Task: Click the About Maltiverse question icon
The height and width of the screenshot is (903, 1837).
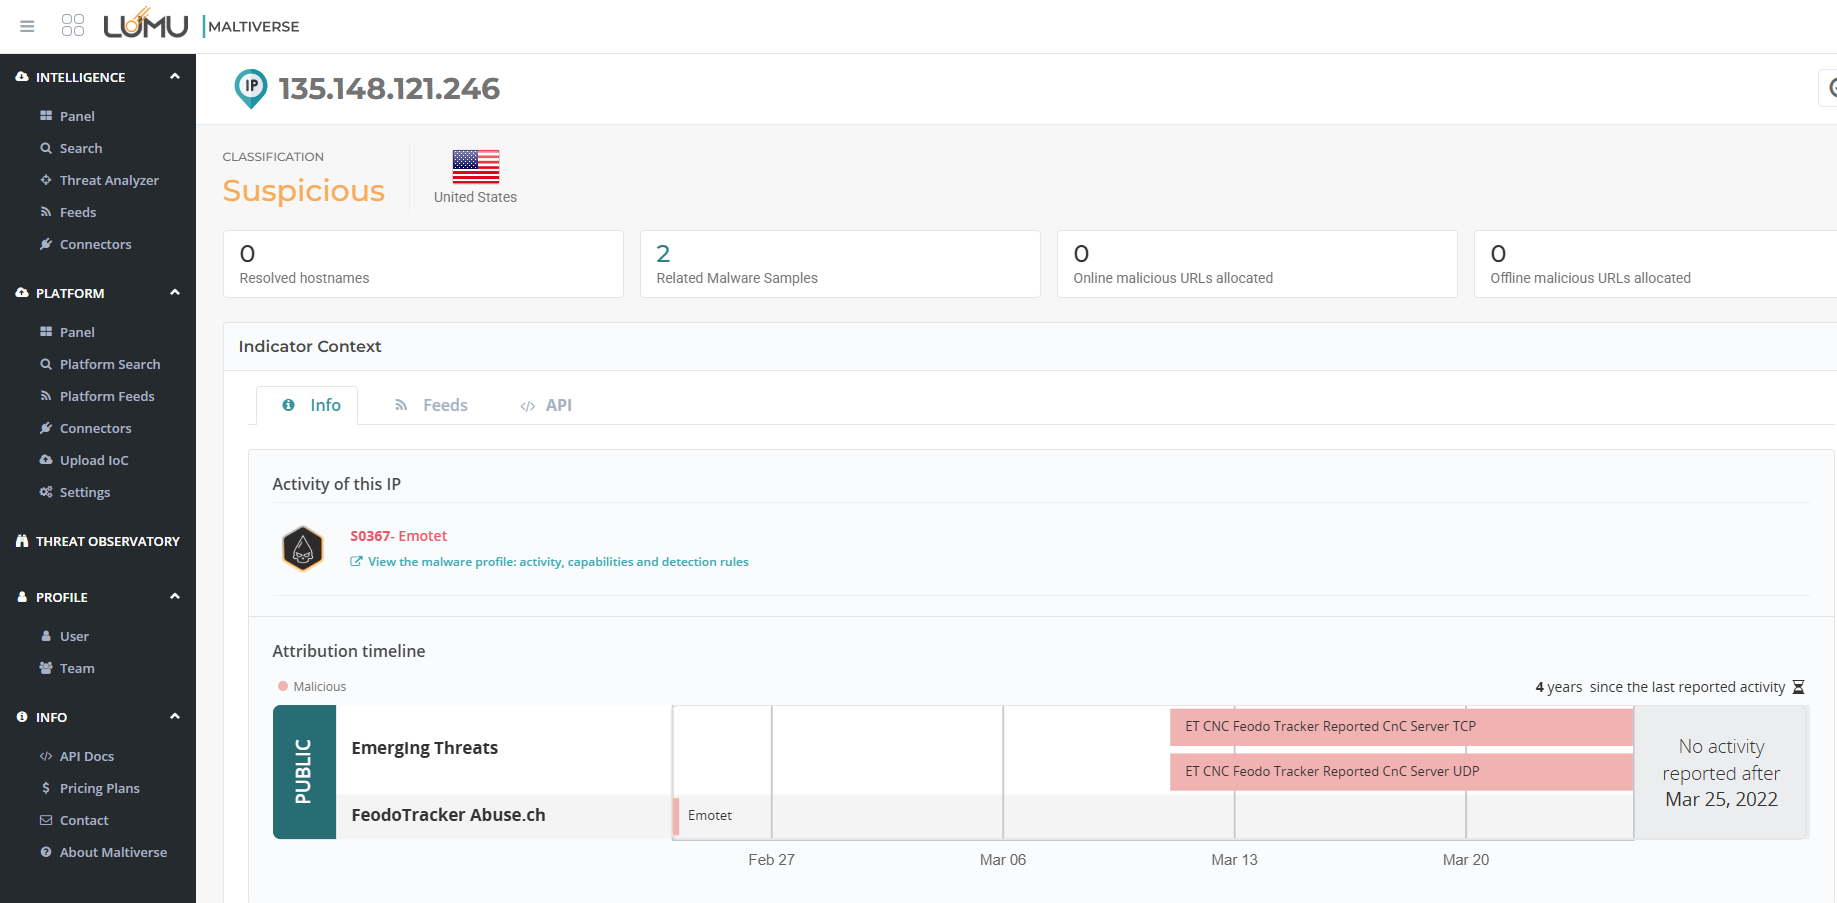Action: pyautogui.click(x=46, y=852)
